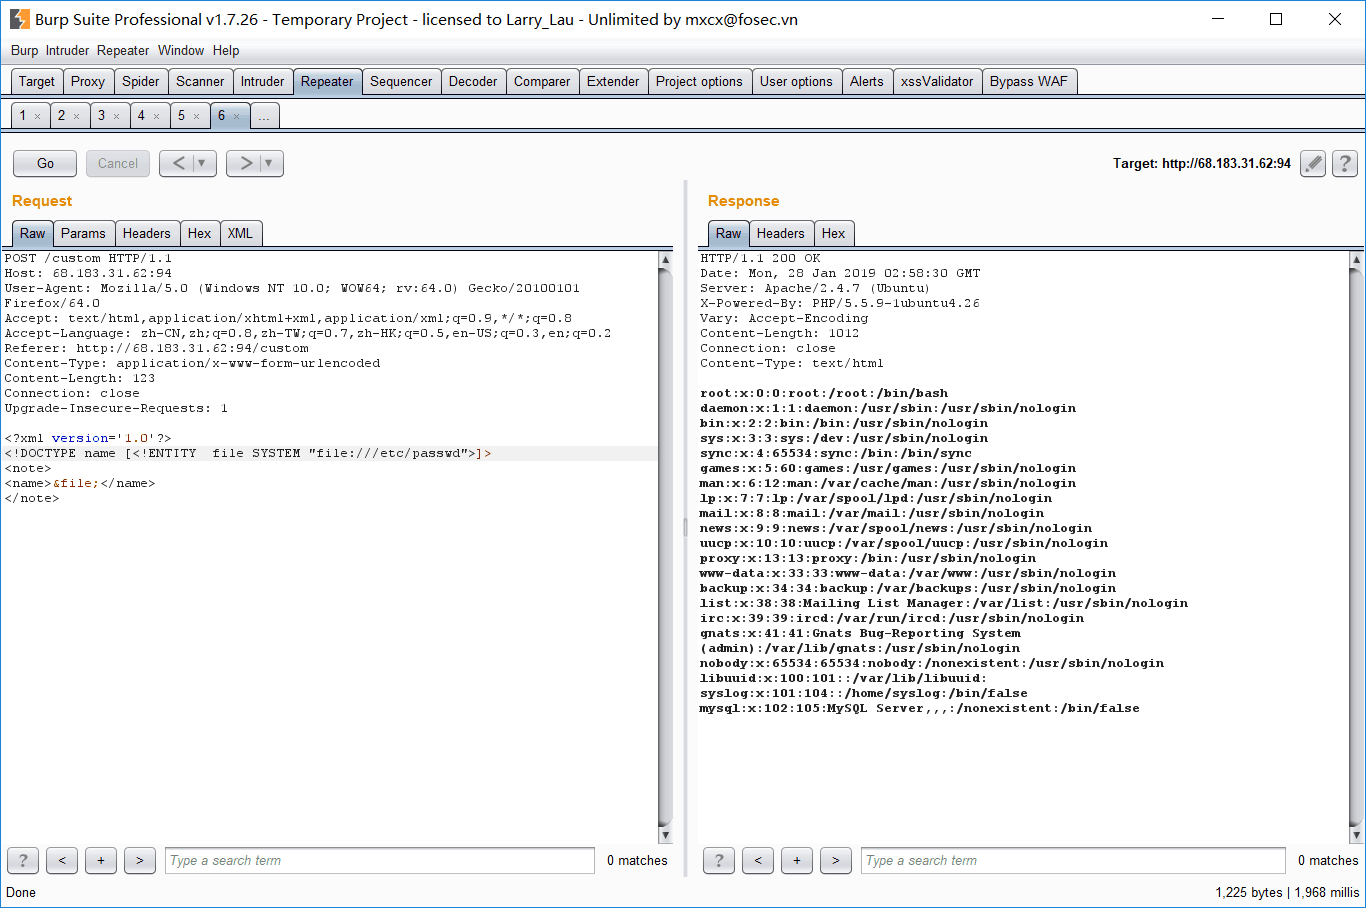Click the Burp Suite logo in title bar
The width and height of the screenshot is (1366, 908).
click(19, 19)
